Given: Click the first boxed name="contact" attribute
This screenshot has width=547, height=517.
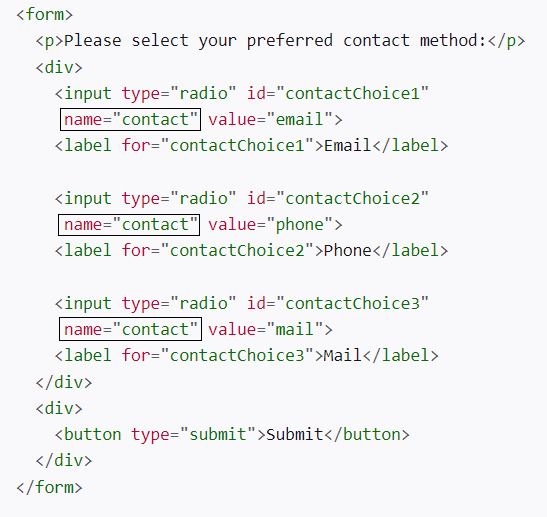Looking at the screenshot, I should 130,120.
